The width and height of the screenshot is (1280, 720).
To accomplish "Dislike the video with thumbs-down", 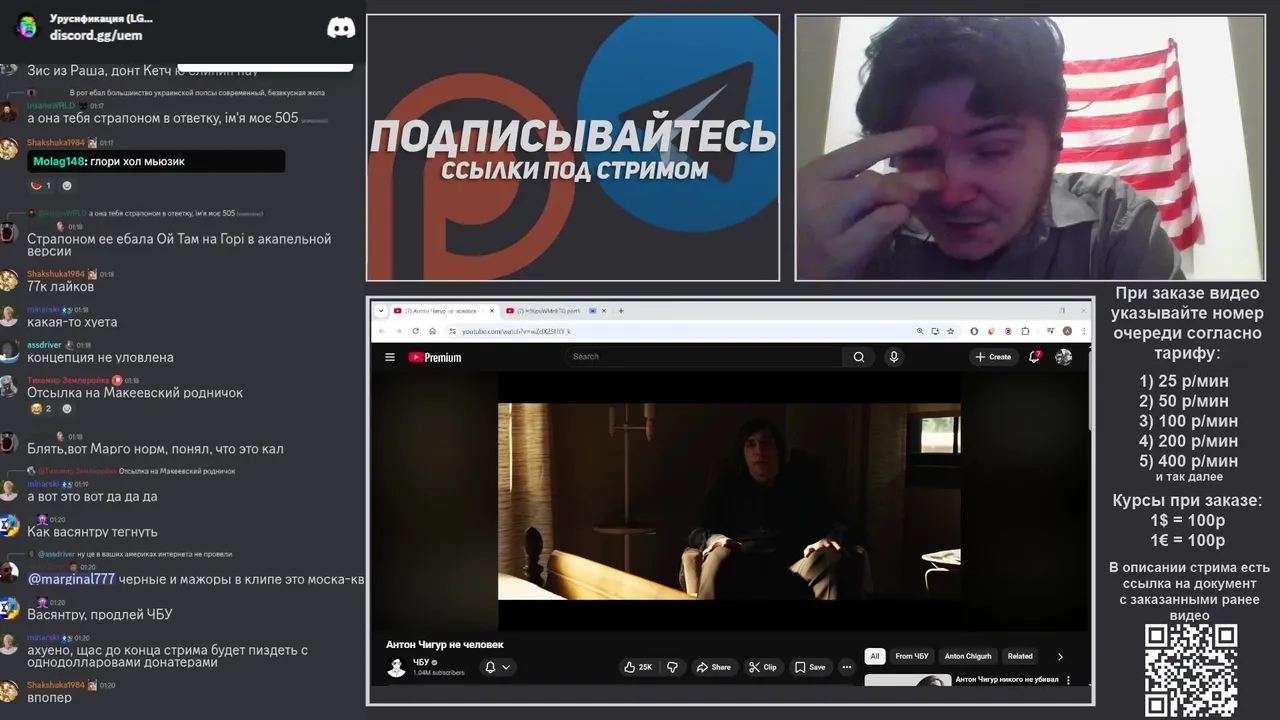I will pos(673,667).
